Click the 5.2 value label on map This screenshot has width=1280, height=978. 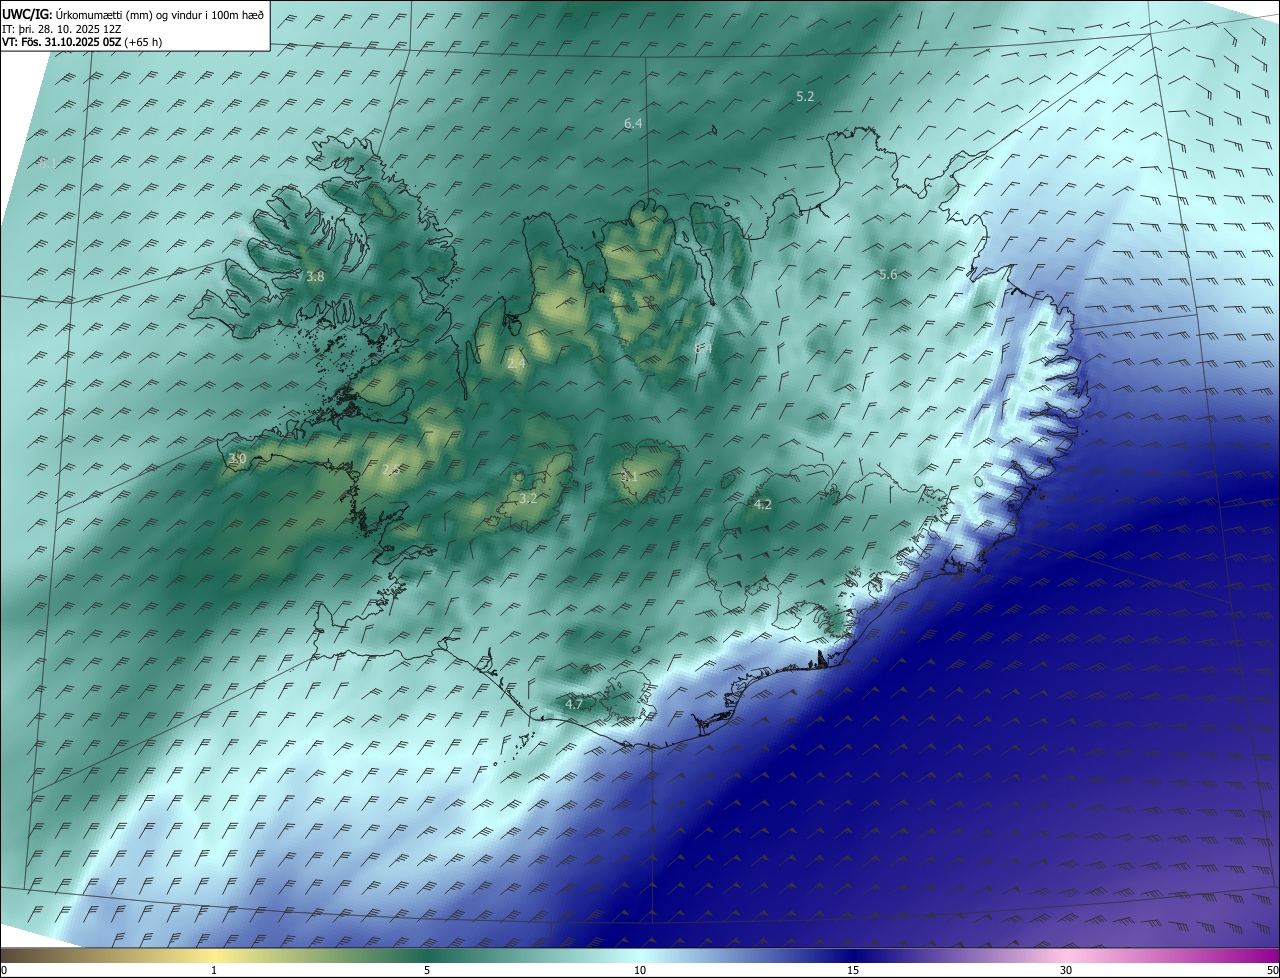point(805,97)
